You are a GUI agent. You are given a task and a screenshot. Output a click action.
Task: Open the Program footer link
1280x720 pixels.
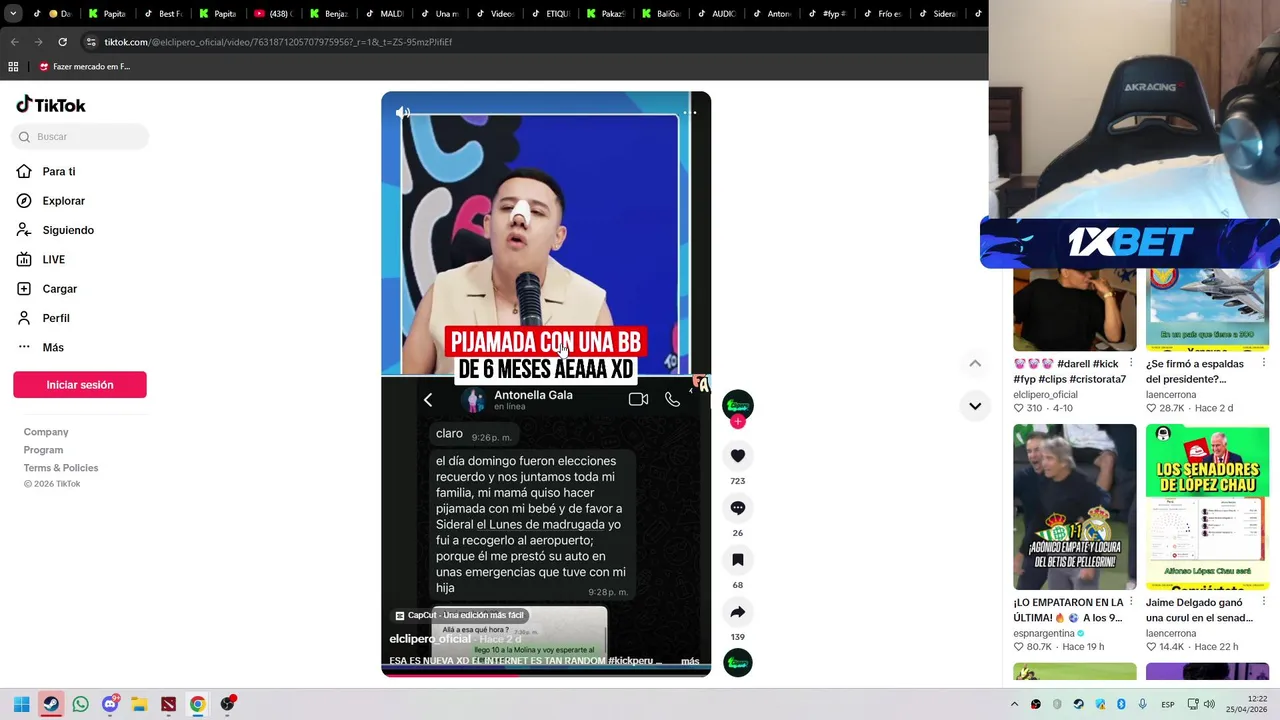point(43,450)
